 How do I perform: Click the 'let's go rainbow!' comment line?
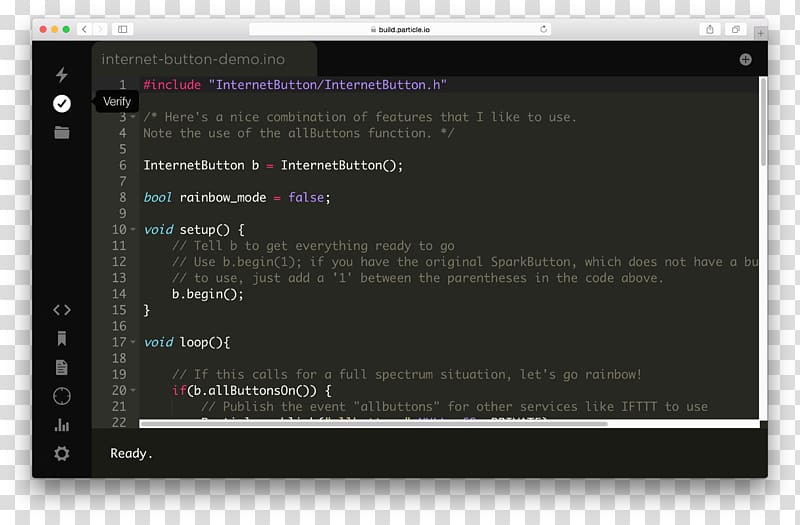tap(407, 374)
